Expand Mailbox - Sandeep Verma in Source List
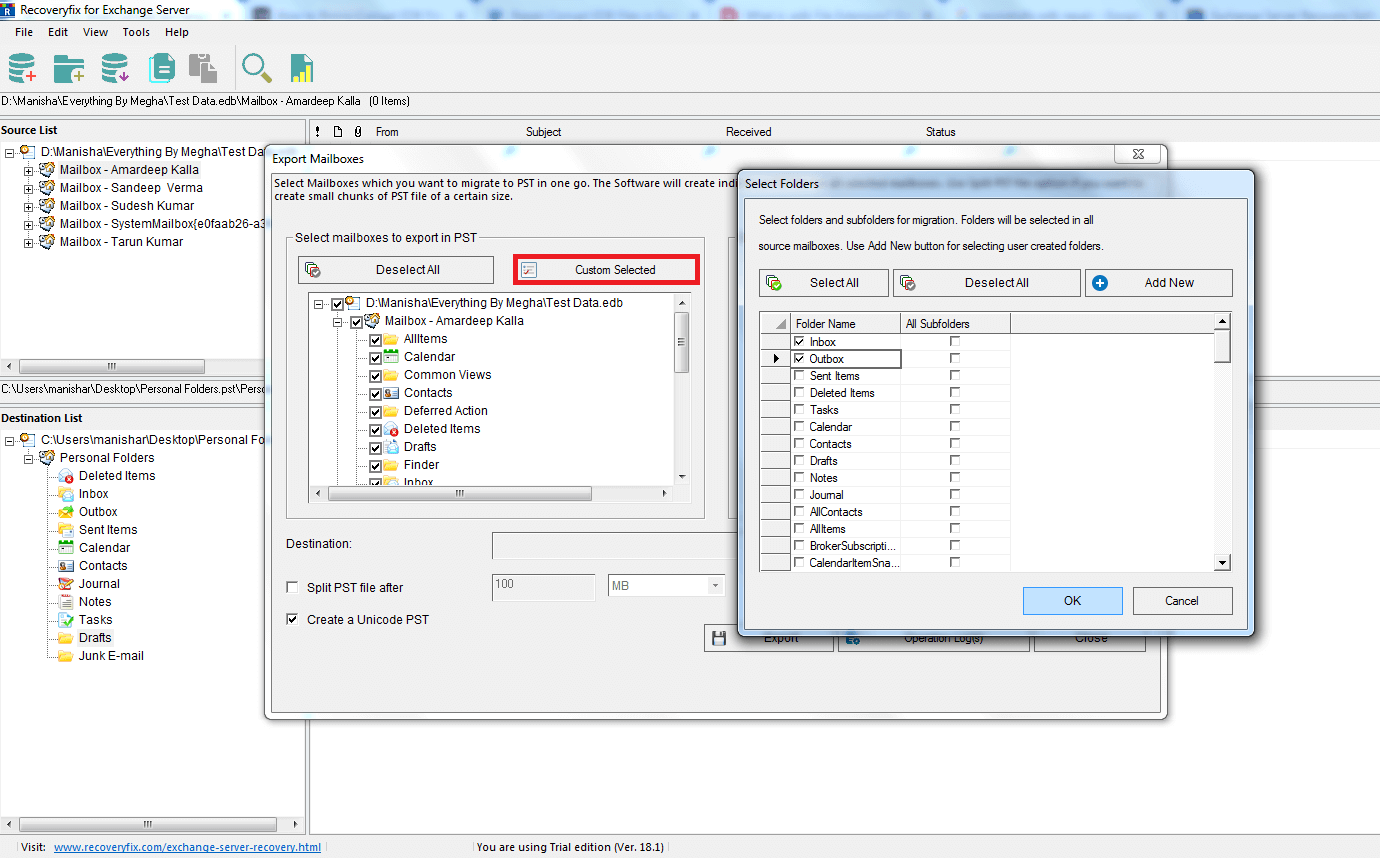 [x=28, y=188]
